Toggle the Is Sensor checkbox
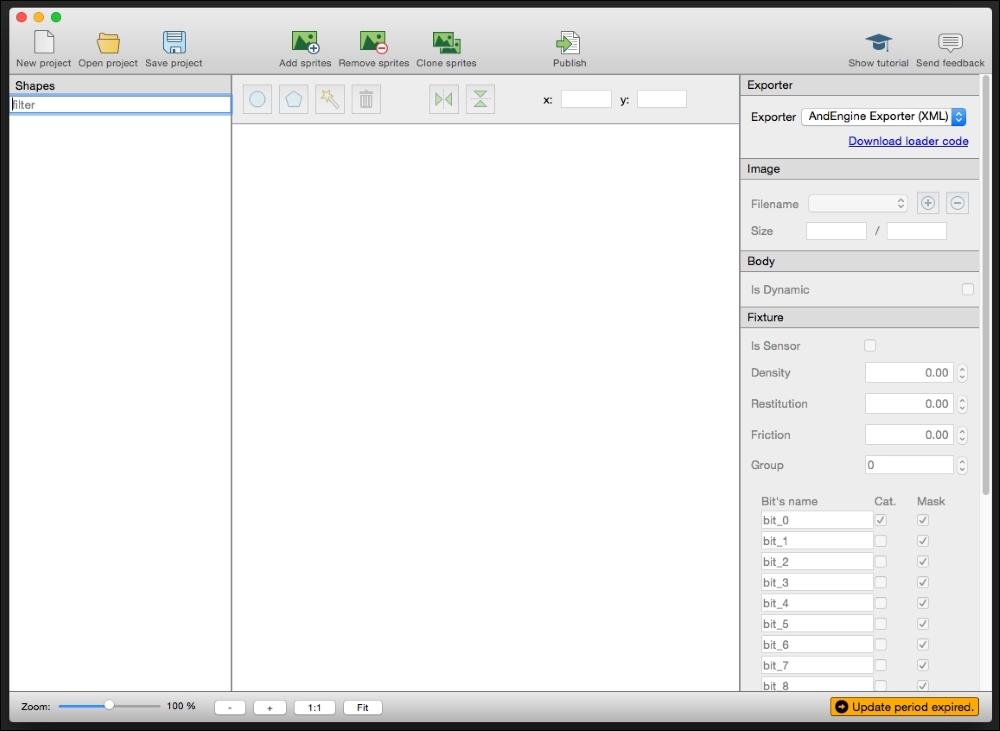1000x731 pixels. point(869,346)
